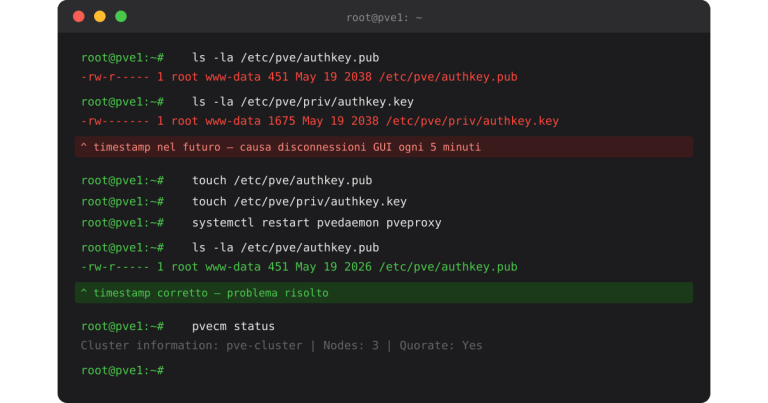Click the 'touch /etc/pve/priv/authkey.key' command

point(299,202)
